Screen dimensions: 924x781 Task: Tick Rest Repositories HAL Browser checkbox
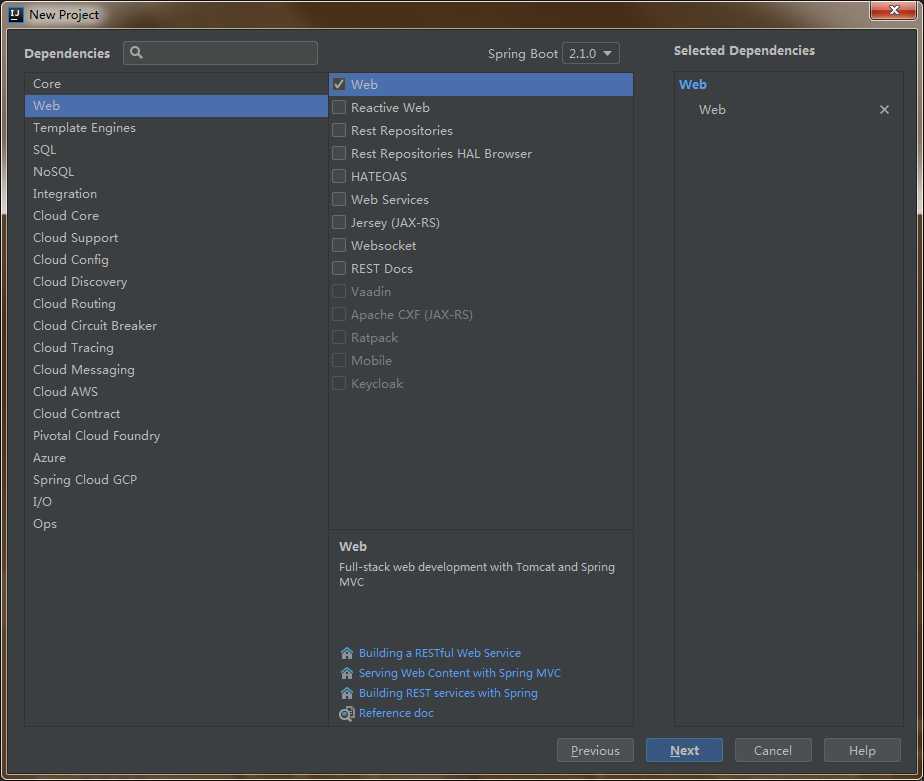point(339,153)
